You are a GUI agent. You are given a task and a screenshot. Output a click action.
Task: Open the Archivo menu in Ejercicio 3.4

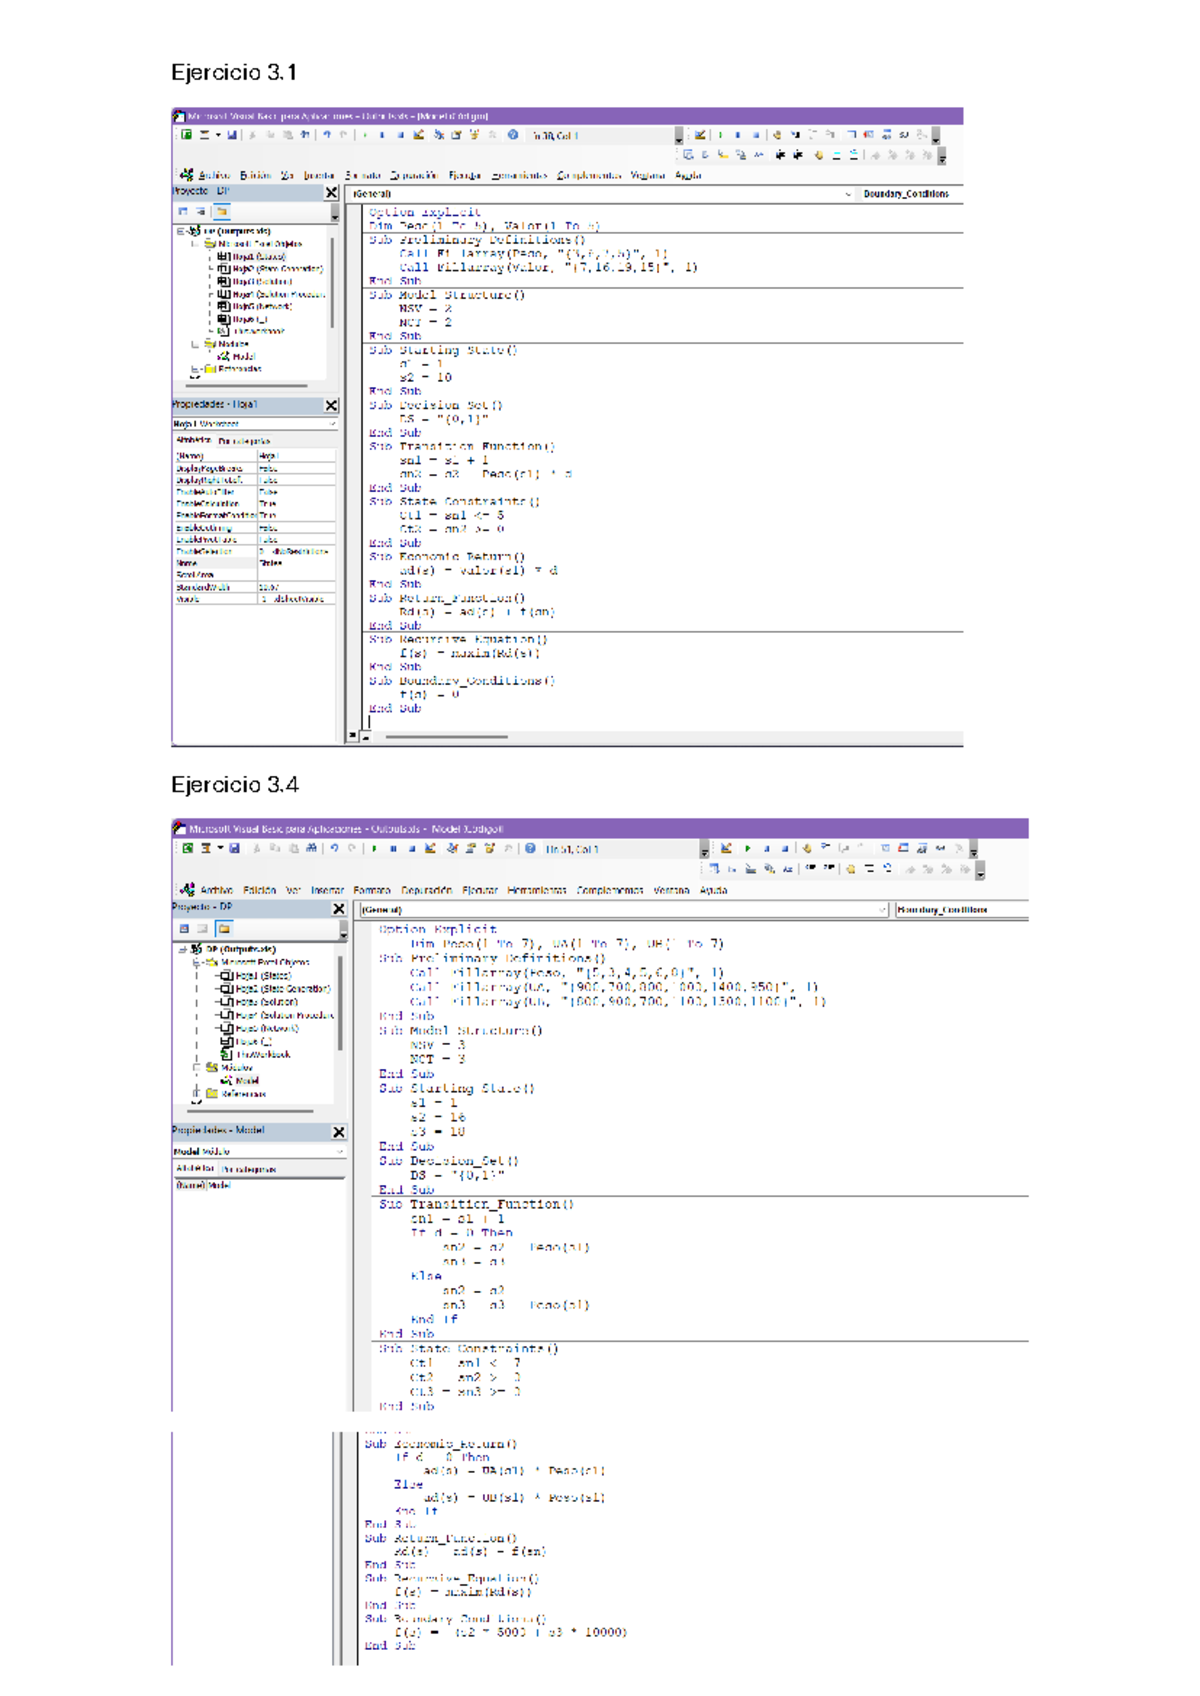pyautogui.click(x=216, y=890)
